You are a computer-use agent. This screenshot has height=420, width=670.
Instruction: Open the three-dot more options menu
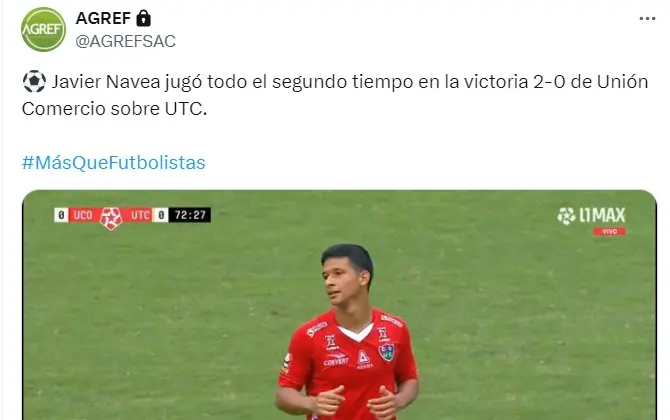647,19
